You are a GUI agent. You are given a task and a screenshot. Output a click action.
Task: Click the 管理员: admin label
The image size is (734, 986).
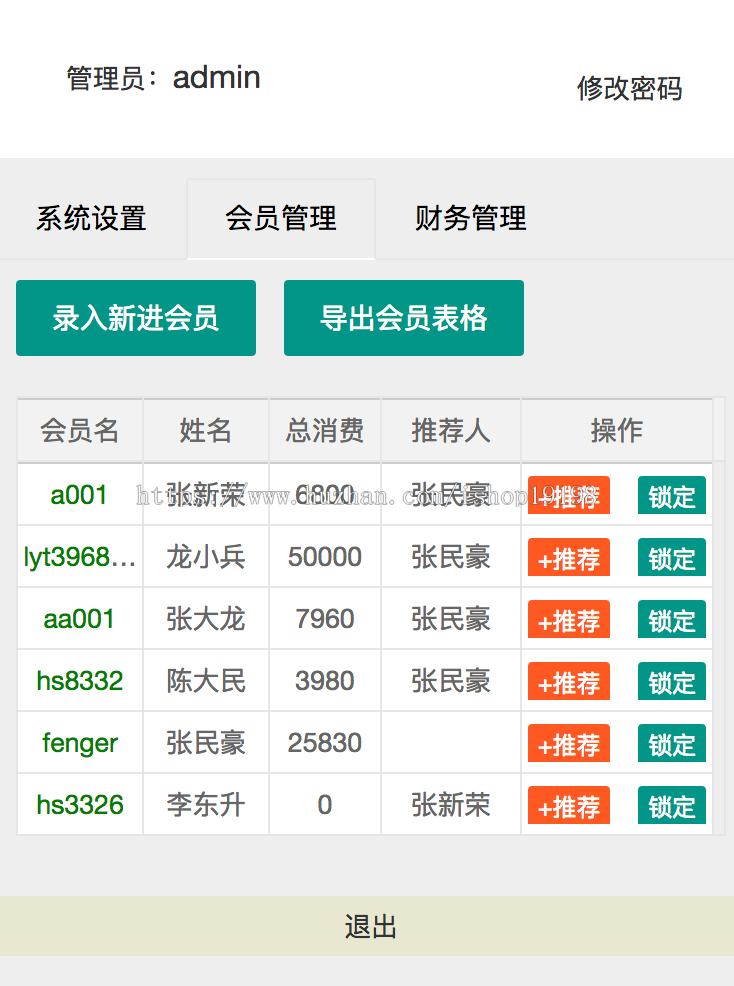[164, 78]
